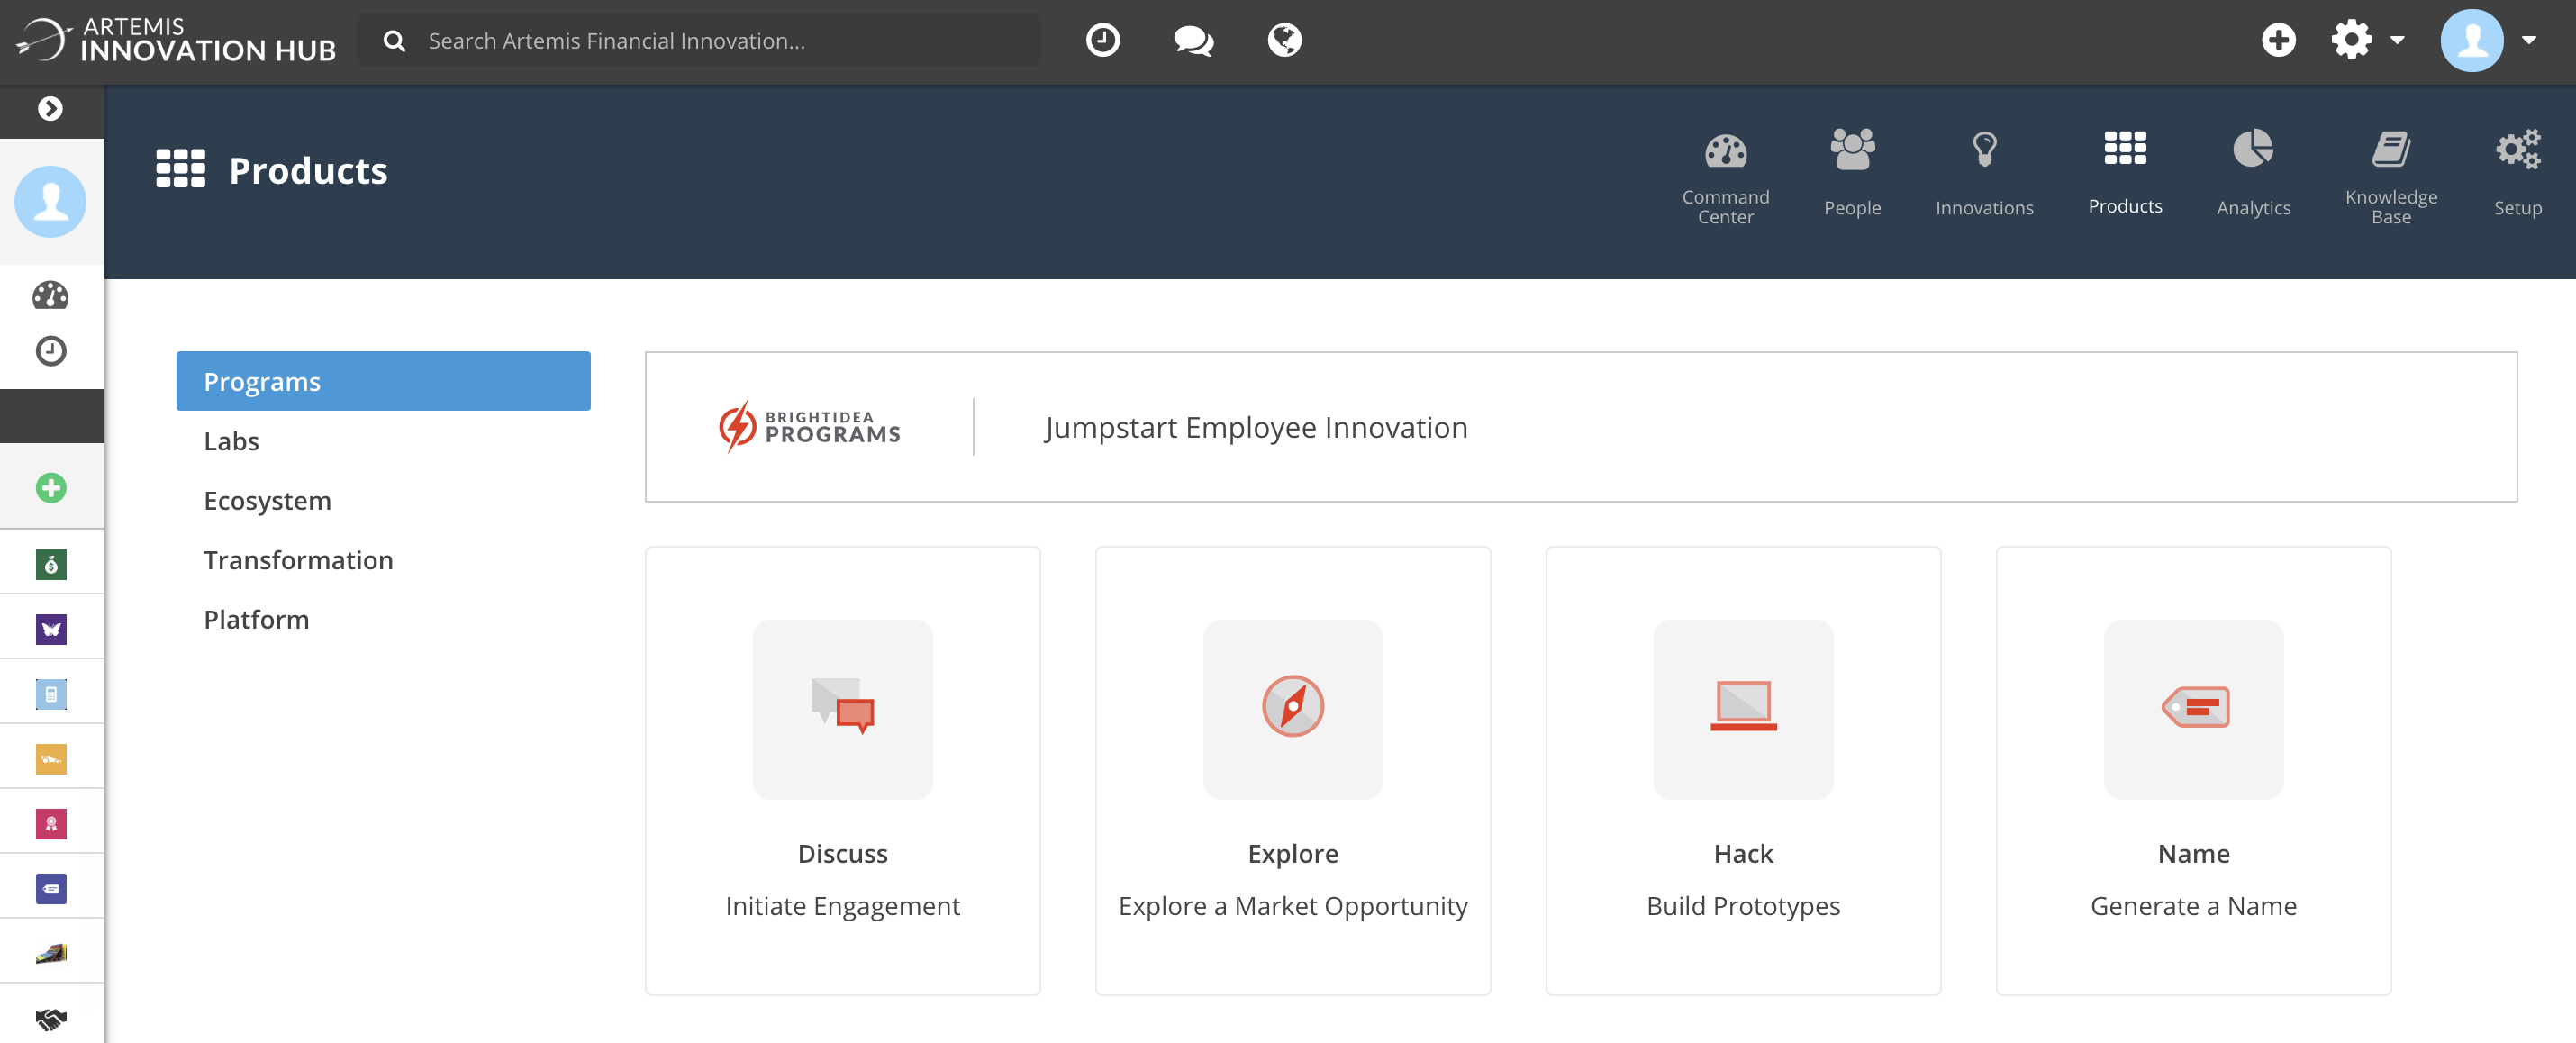Open the indigo tag sidebar item
Screen dimensions: 2576x1043
[x=51, y=889]
